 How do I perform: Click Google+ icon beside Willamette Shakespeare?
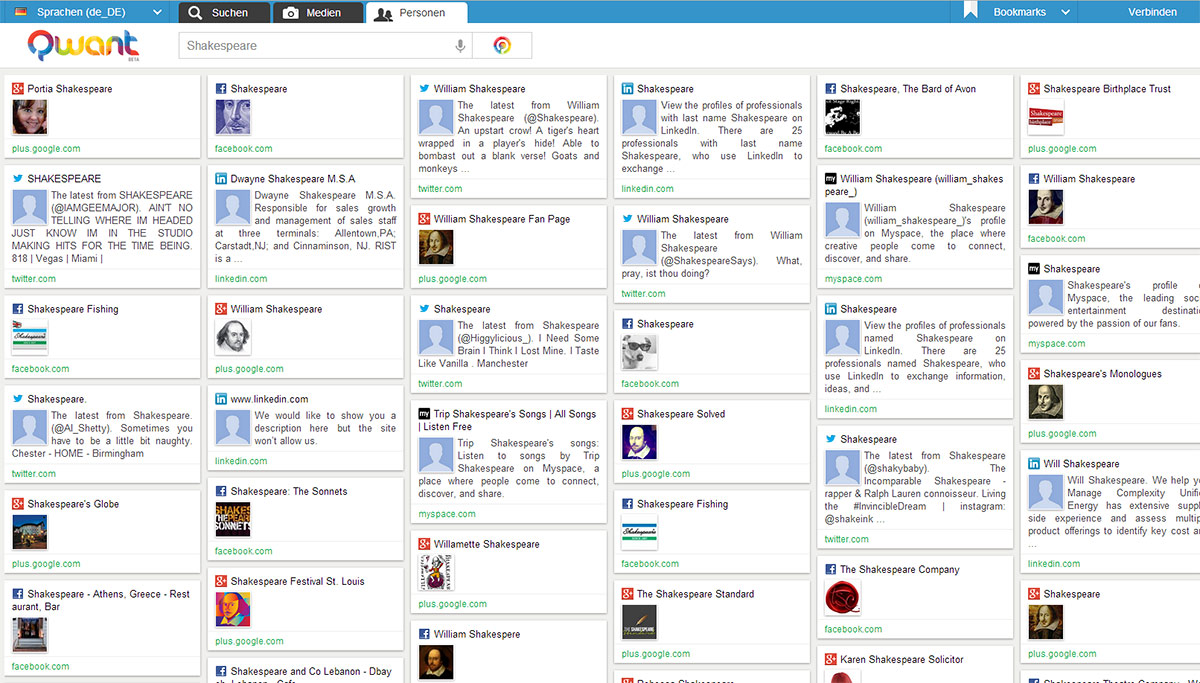tap(424, 544)
